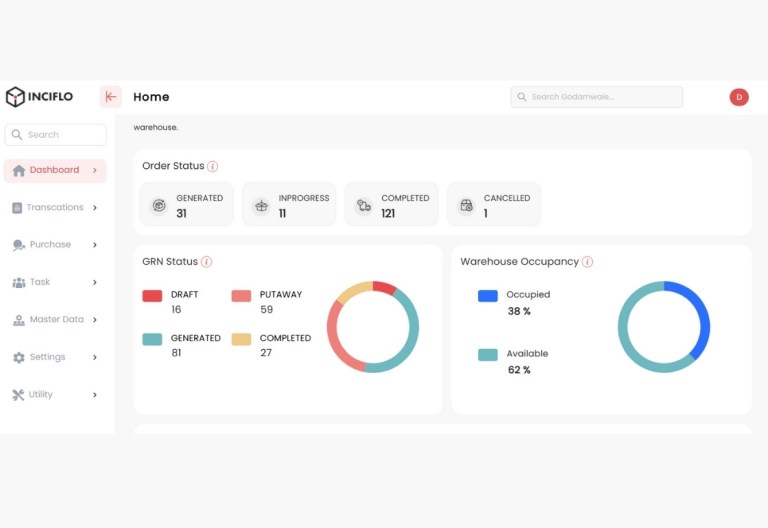This screenshot has height=528, width=768.
Task: Expand the Purchase chevron
Action: [x=95, y=245]
